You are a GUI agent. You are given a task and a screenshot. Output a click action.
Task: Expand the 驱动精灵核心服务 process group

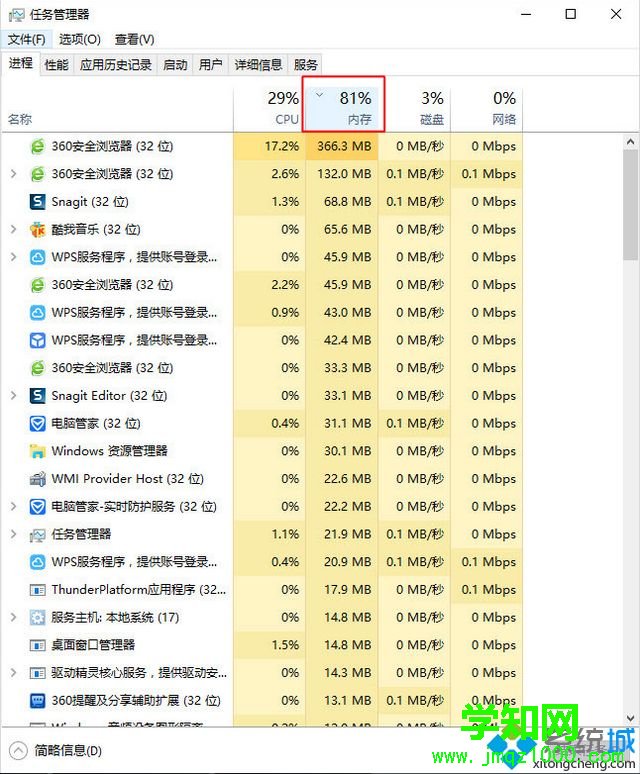point(14,672)
